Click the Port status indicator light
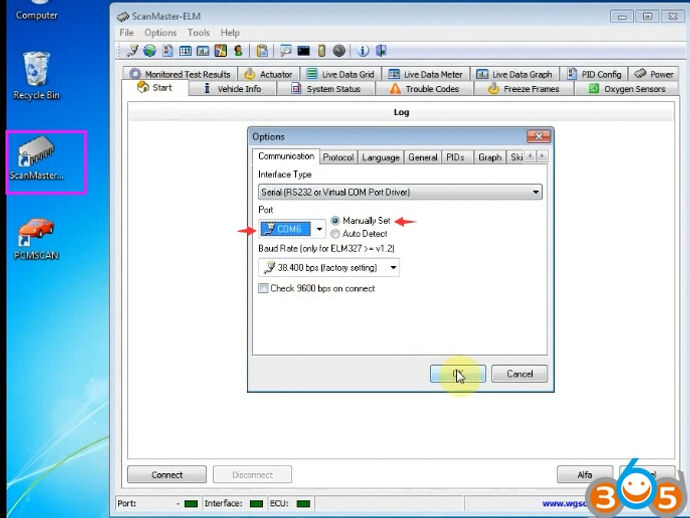Viewport: 690px width, 518px height. pyautogui.click(x=191, y=503)
